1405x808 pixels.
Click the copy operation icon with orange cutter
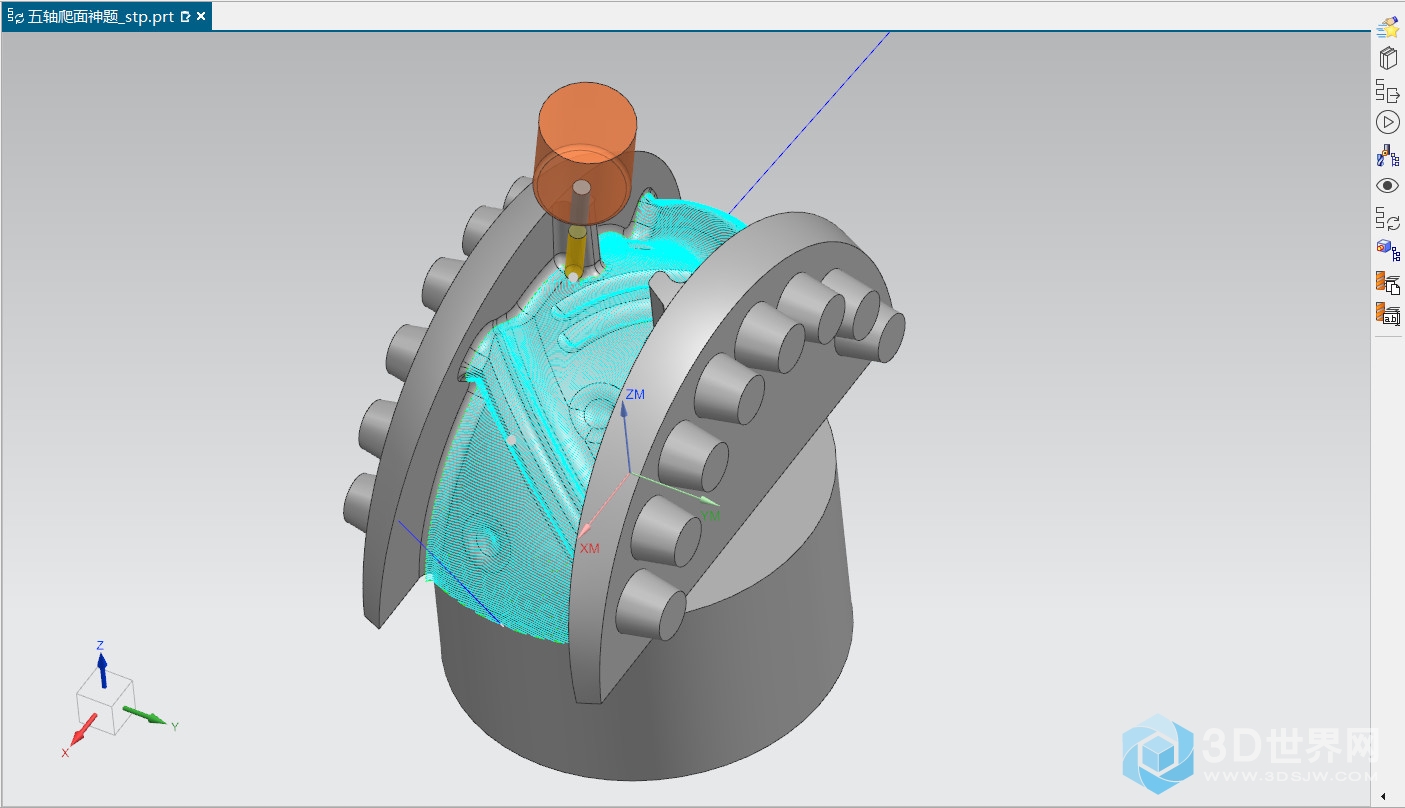coord(1387,282)
